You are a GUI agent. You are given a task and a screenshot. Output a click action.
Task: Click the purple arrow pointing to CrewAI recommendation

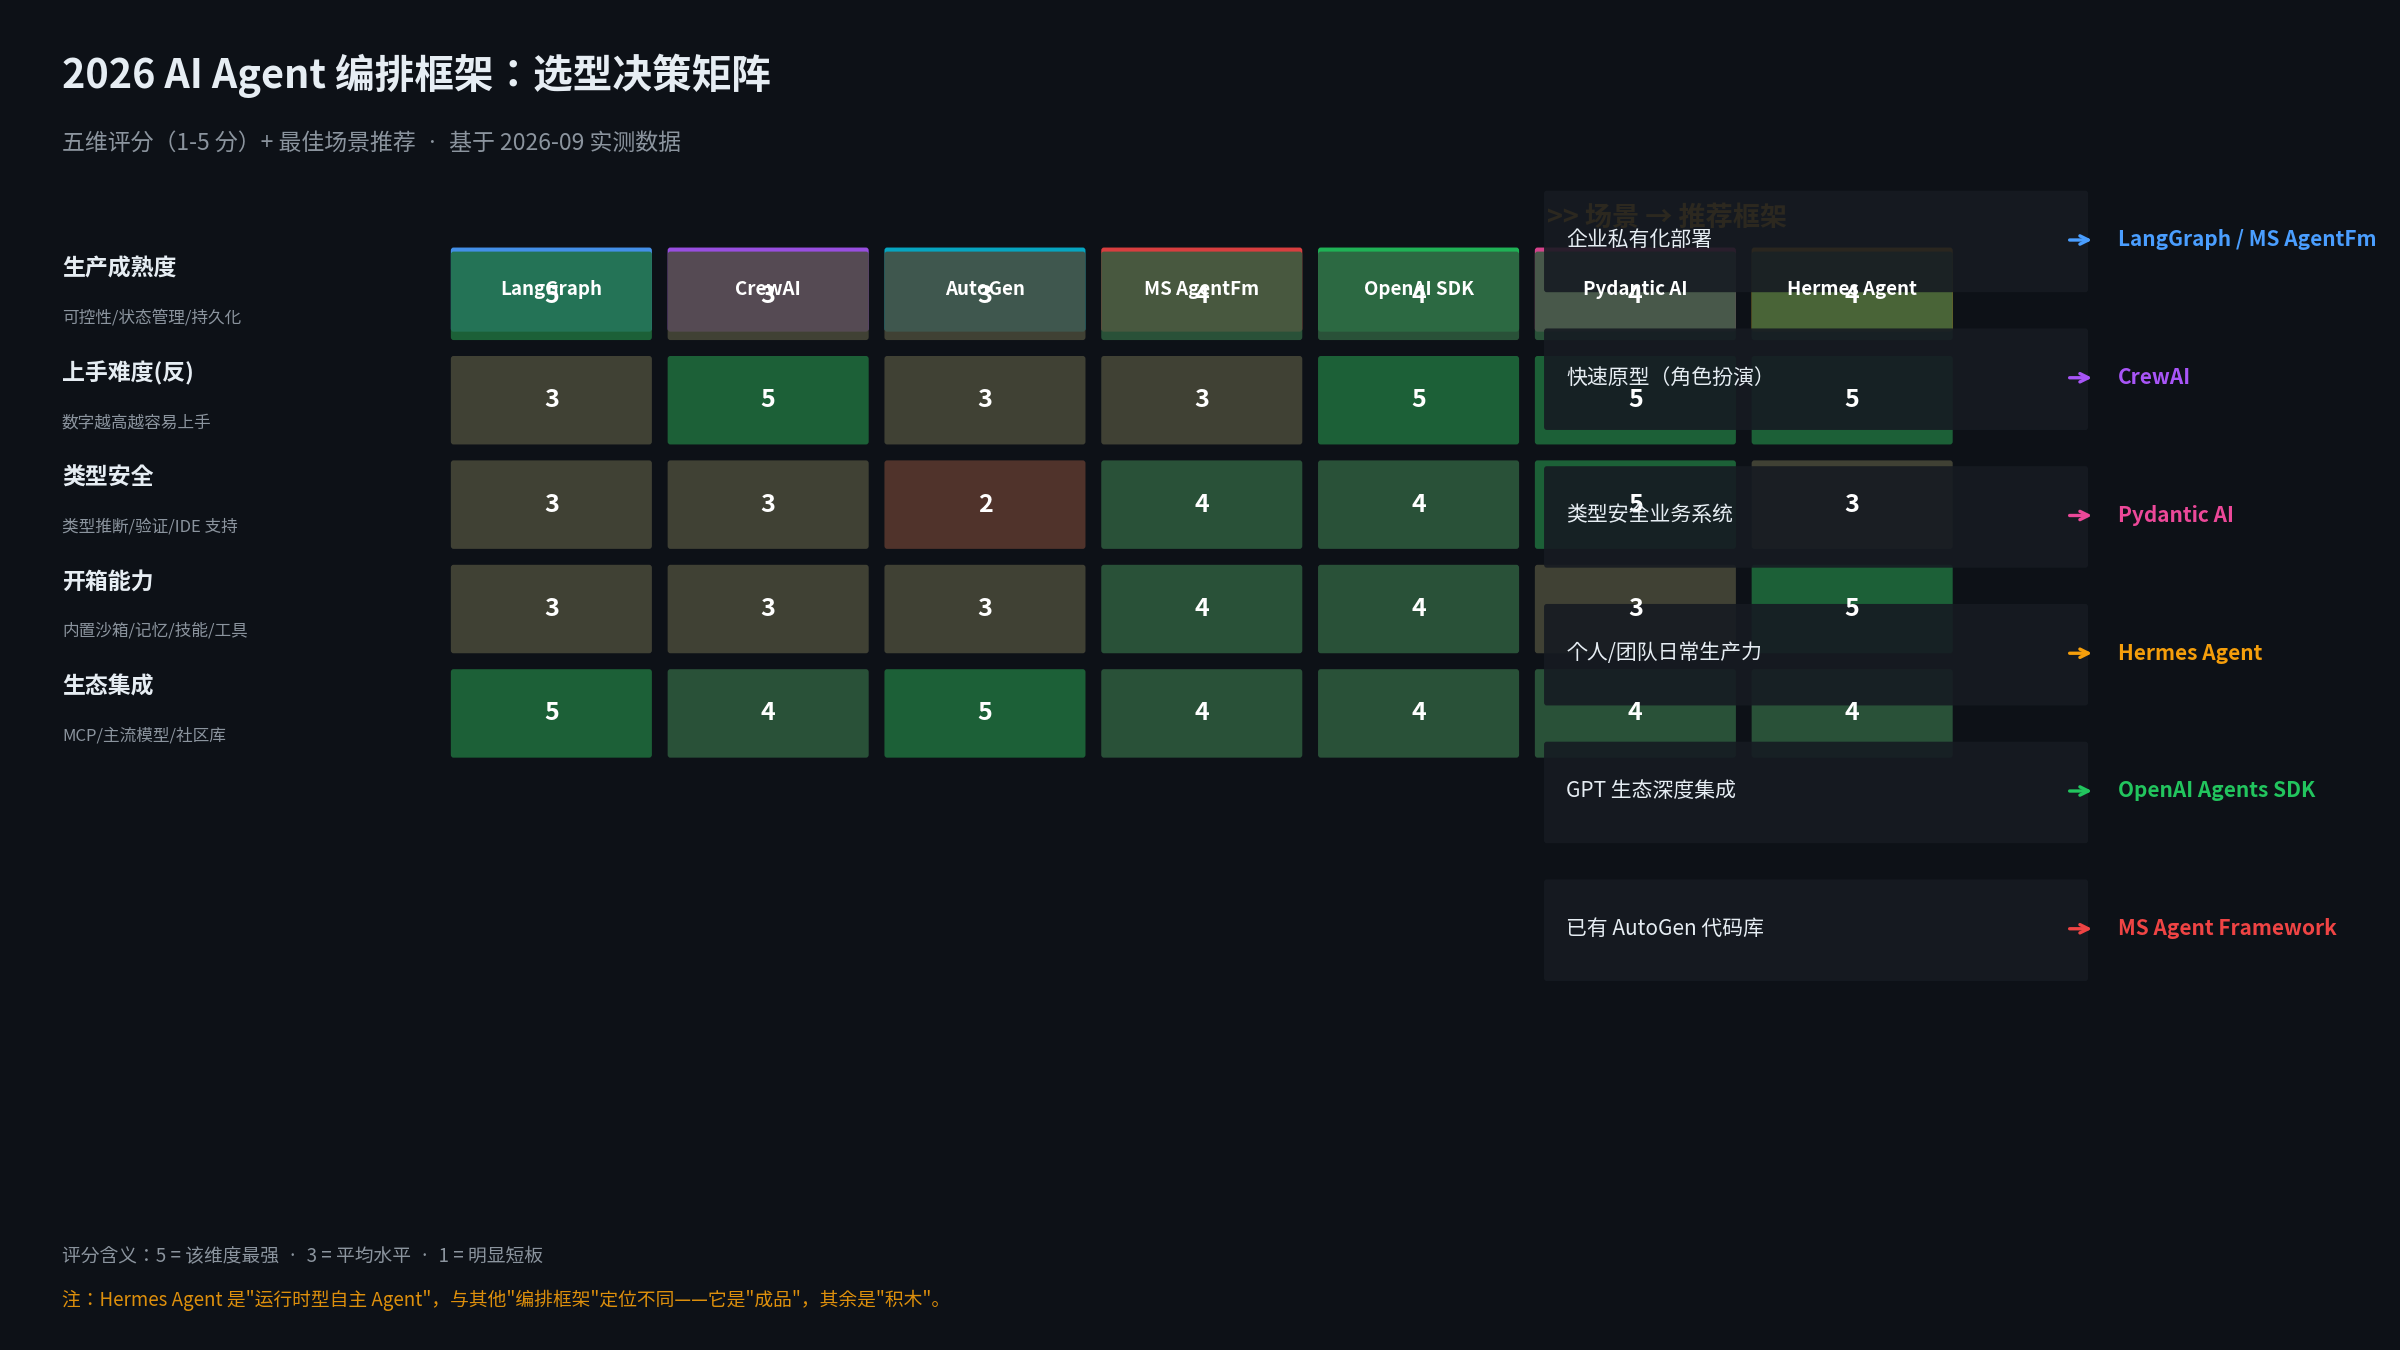pos(2078,378)
